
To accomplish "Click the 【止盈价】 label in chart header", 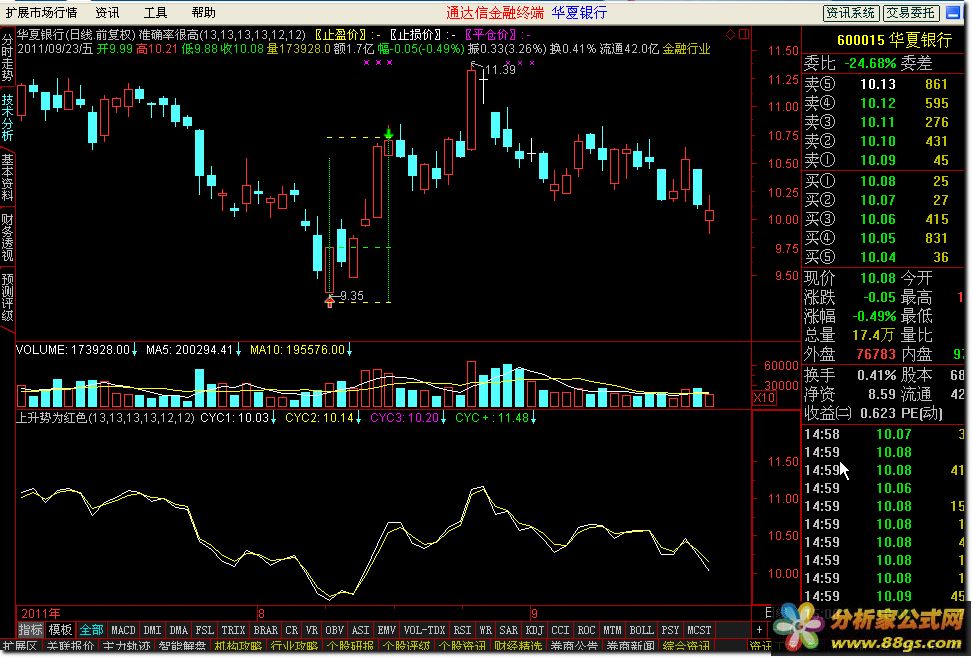I will (x=342, y=35).
